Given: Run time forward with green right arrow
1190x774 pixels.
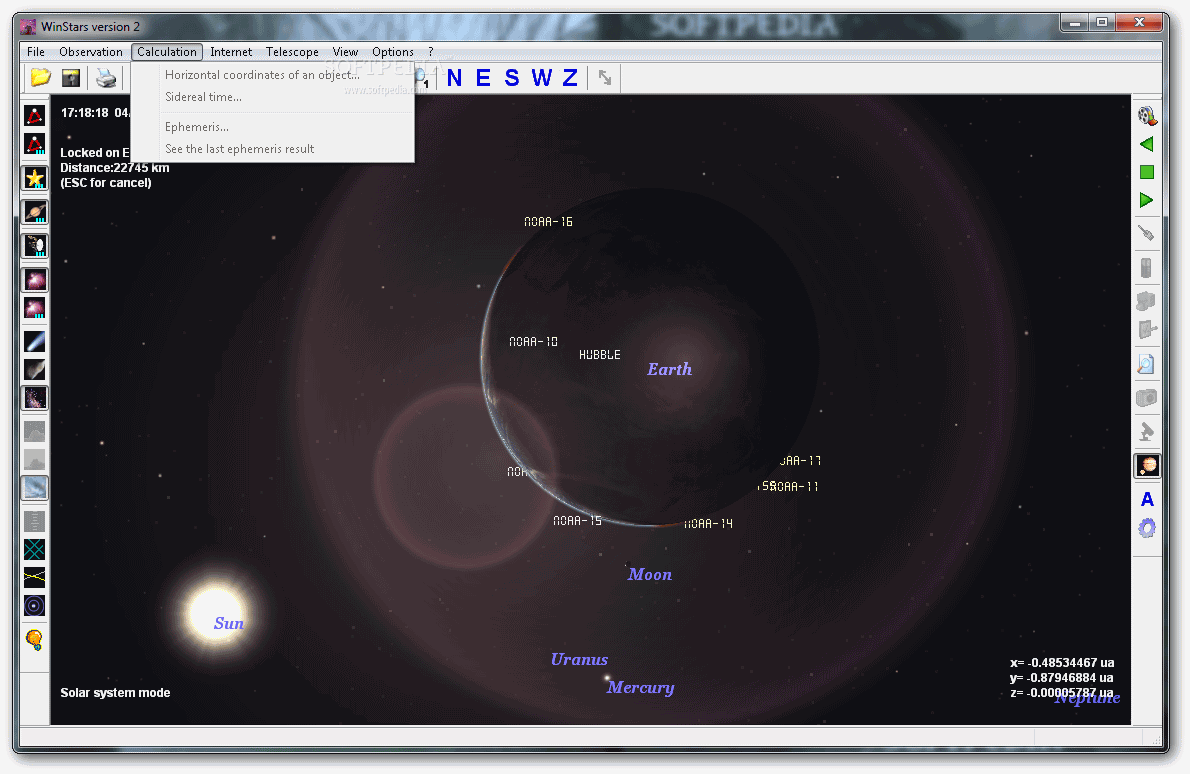Looking at the screenshot, I should pos(1147,200).
